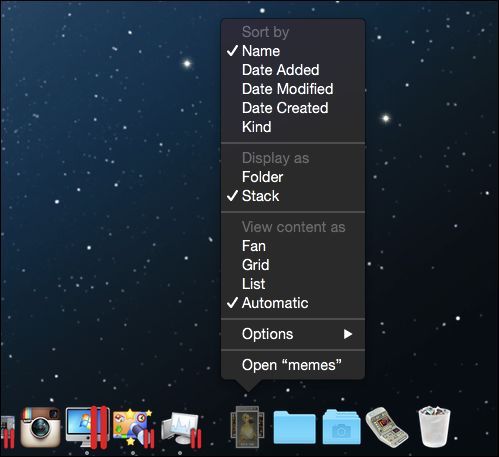Viewport: 499px width, 457px height.
Task: Launch the Parallels Windows iMac icon
Action: pos(87,428)
